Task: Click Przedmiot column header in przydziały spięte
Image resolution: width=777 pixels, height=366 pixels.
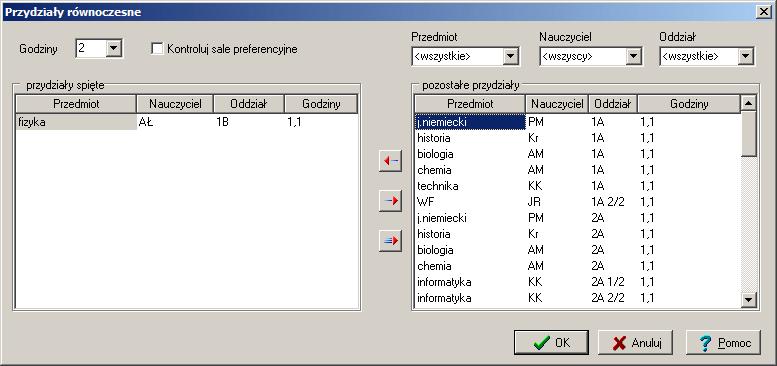Action: (x=76, y=104)
